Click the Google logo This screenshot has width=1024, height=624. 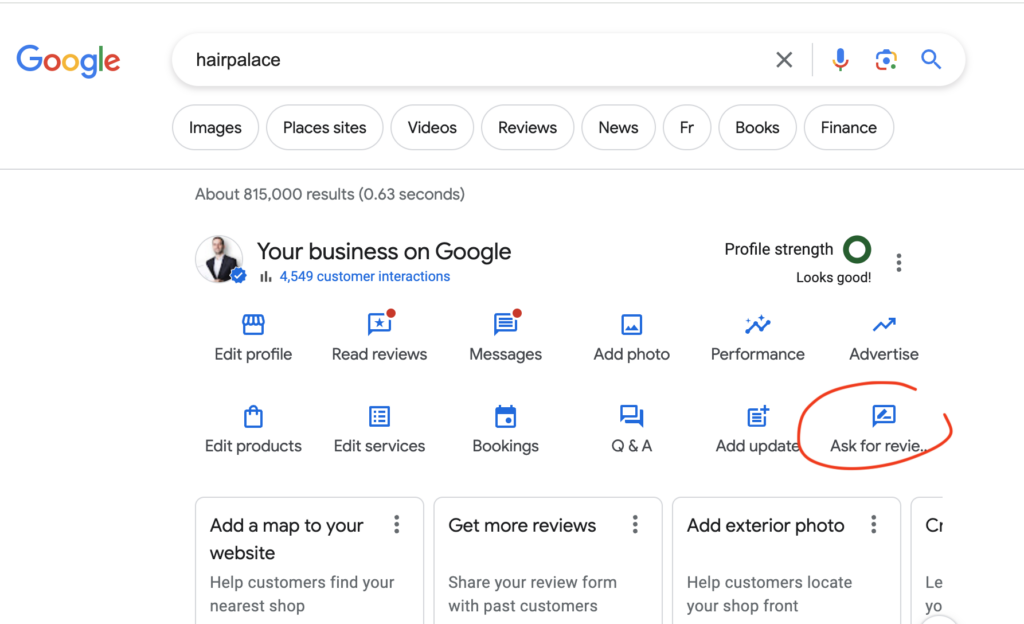(x=68, y=60)
